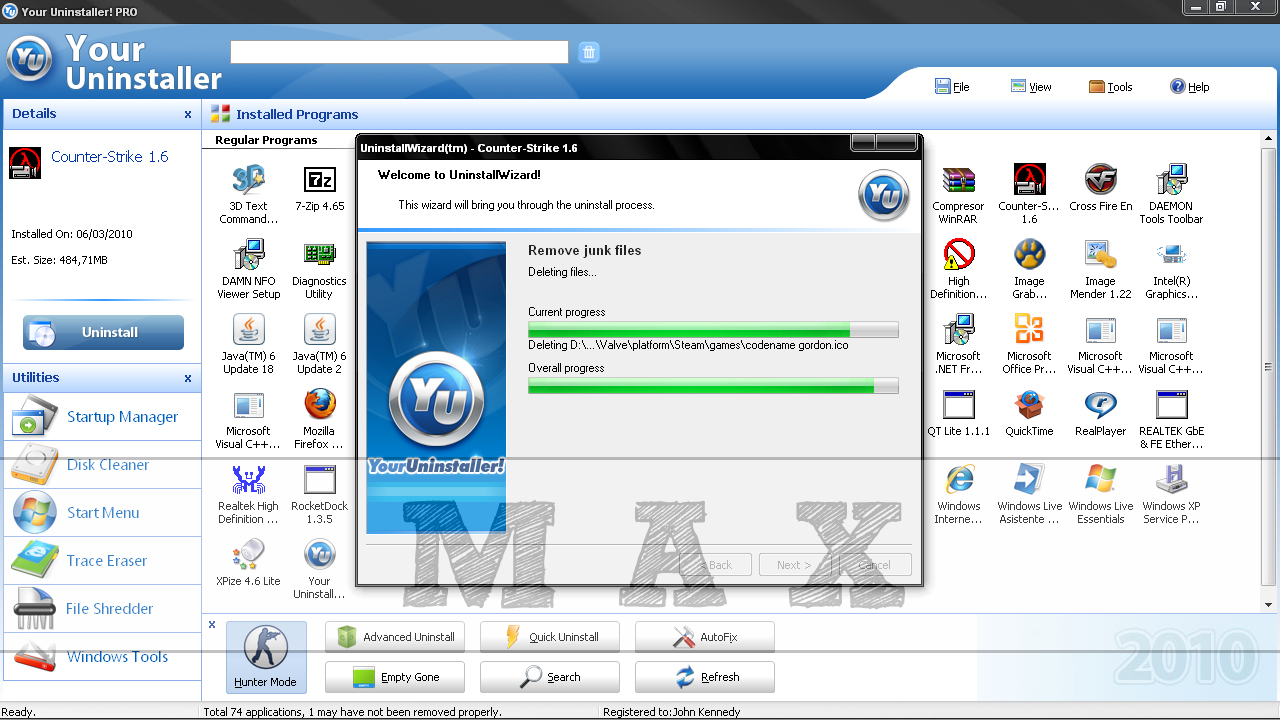Click the Quick Uninstall button
Image resolution: width=1280 pixels, height=720 pixels.
tap(550, 637)
